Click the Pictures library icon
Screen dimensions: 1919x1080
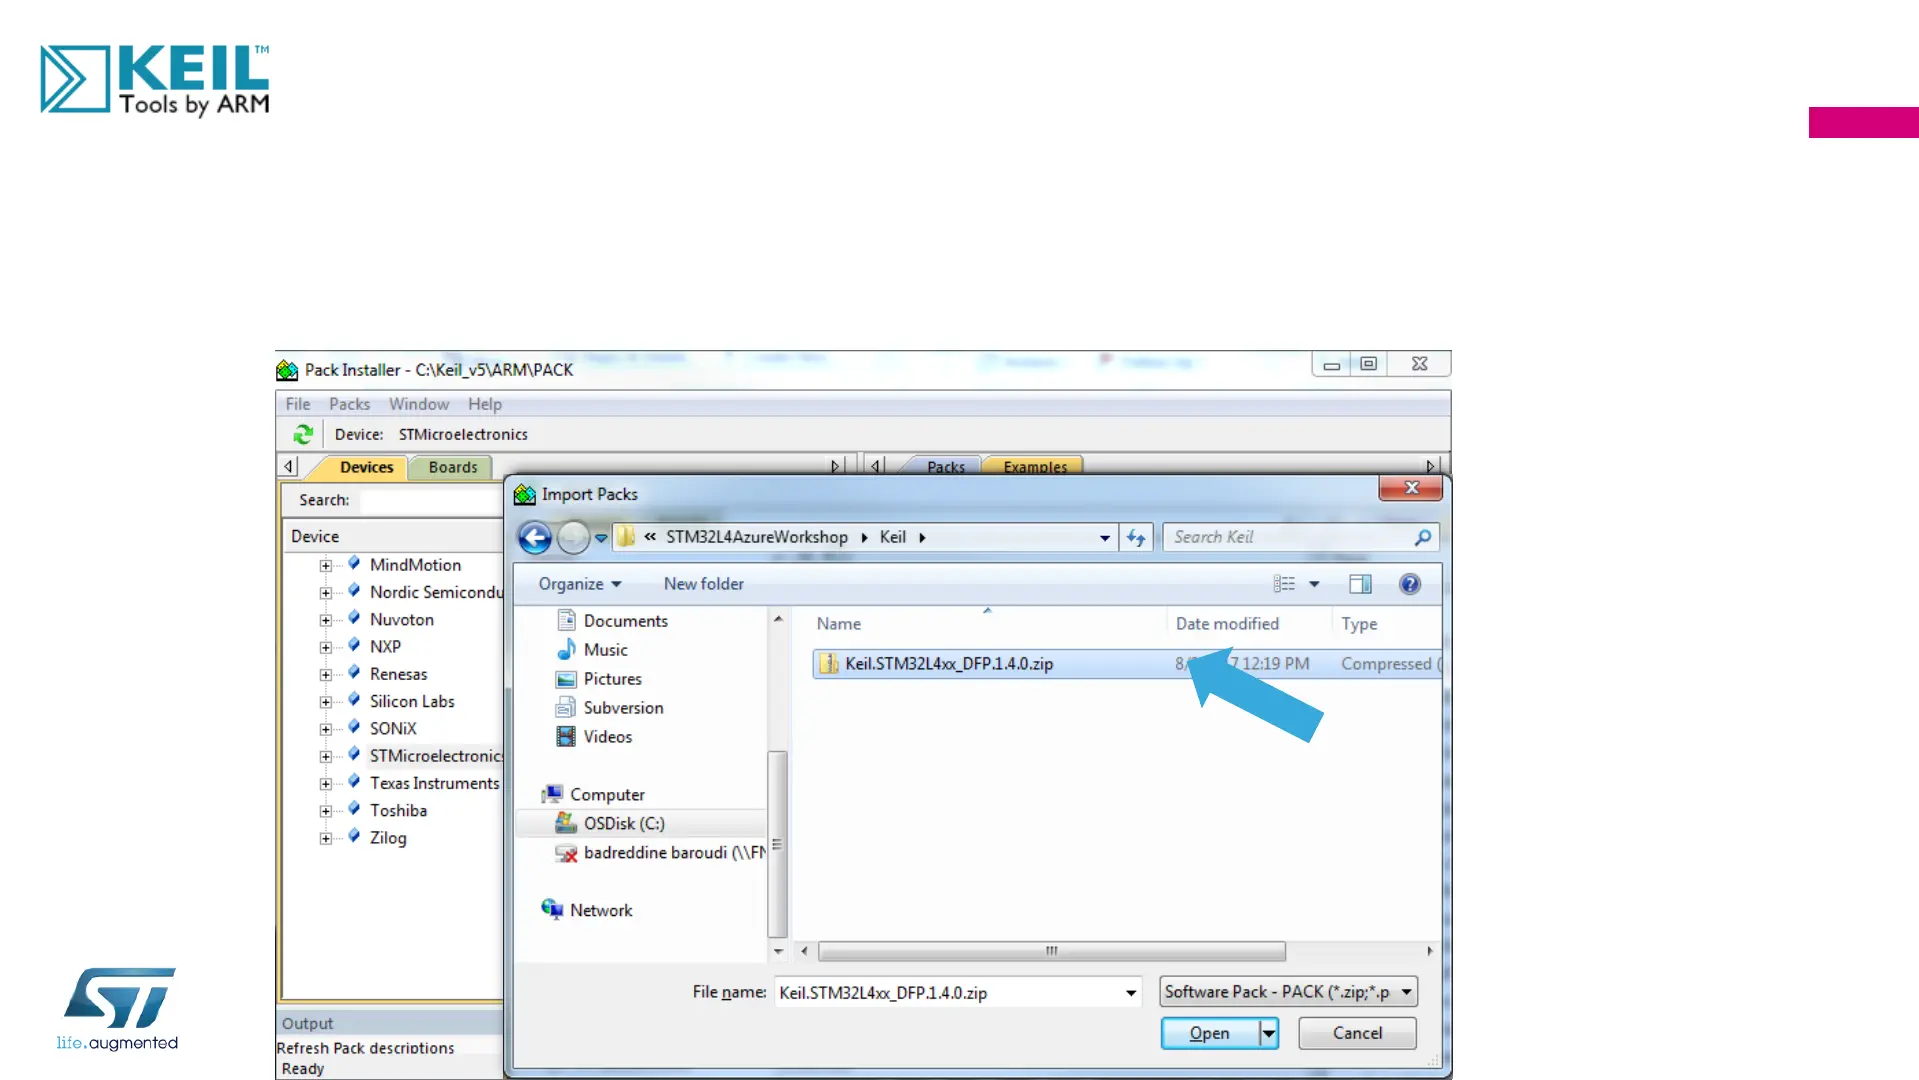click(x=566, y=679)
